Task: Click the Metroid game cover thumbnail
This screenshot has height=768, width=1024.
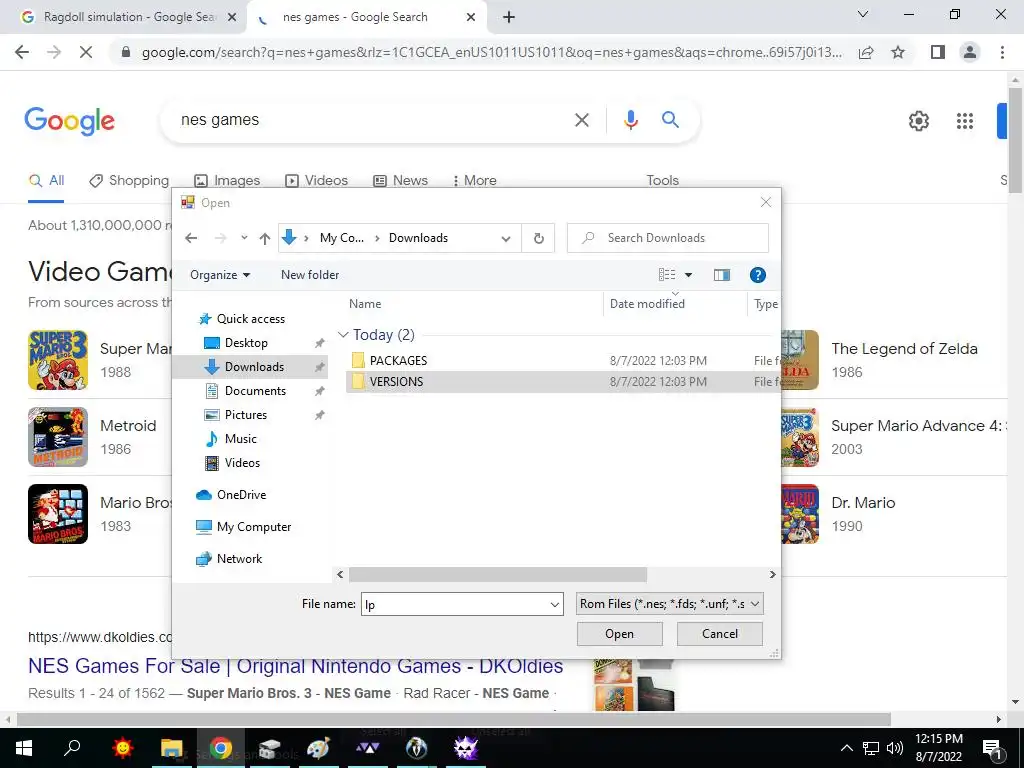Action: click(x=58, y=437)
